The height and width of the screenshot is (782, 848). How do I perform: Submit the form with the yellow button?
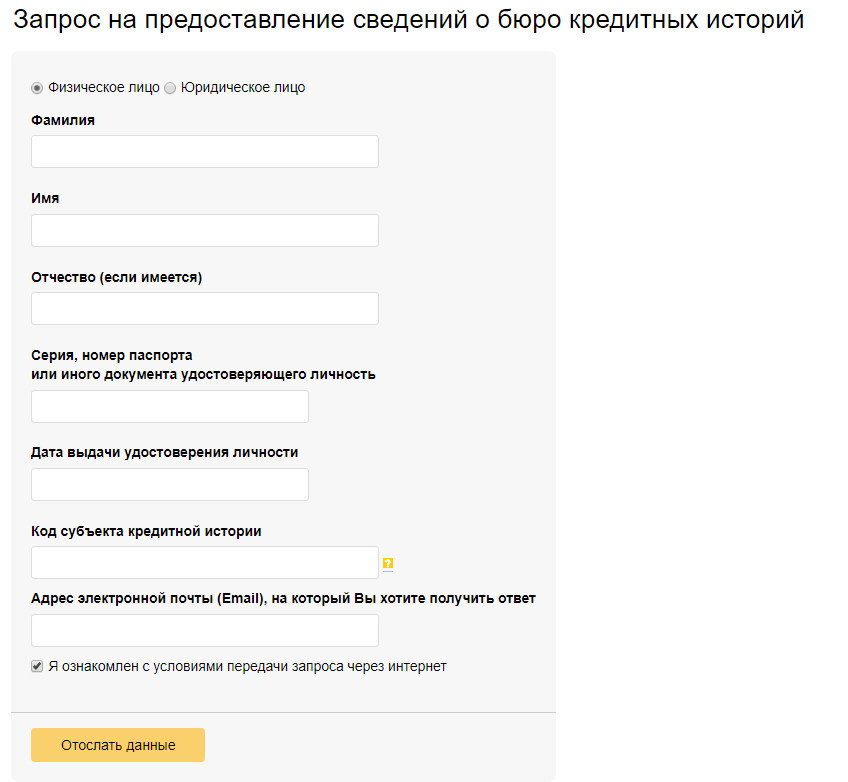(x=117, y=744)
